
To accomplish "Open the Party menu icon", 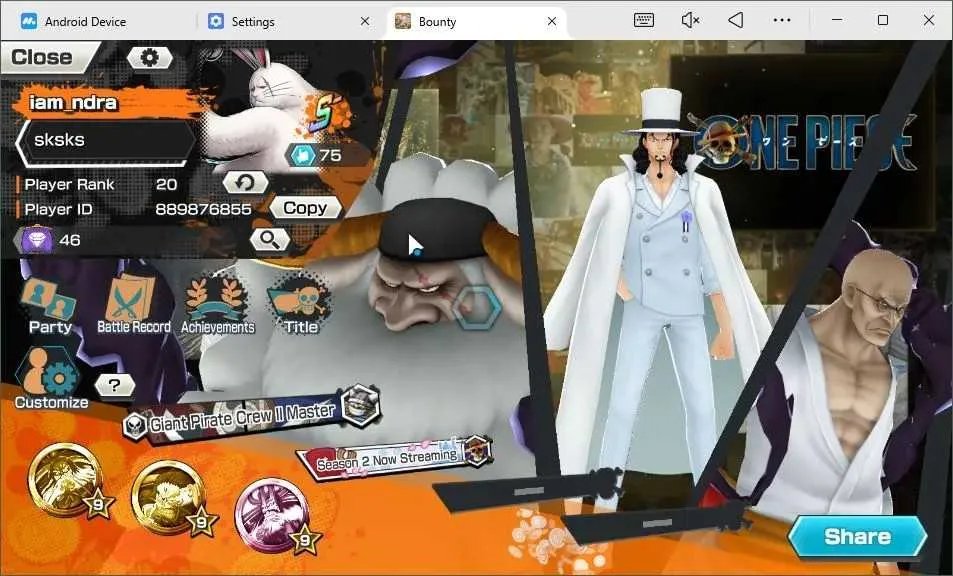I will (50, 304).
